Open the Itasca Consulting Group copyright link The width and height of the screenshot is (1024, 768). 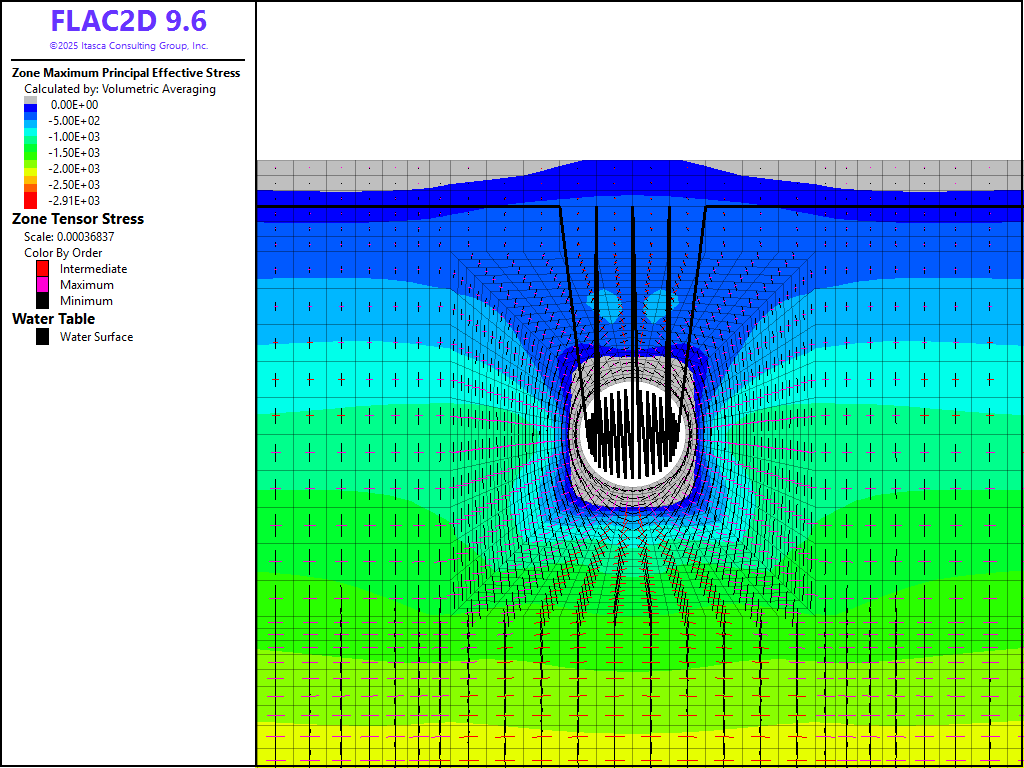pos(129,46)
